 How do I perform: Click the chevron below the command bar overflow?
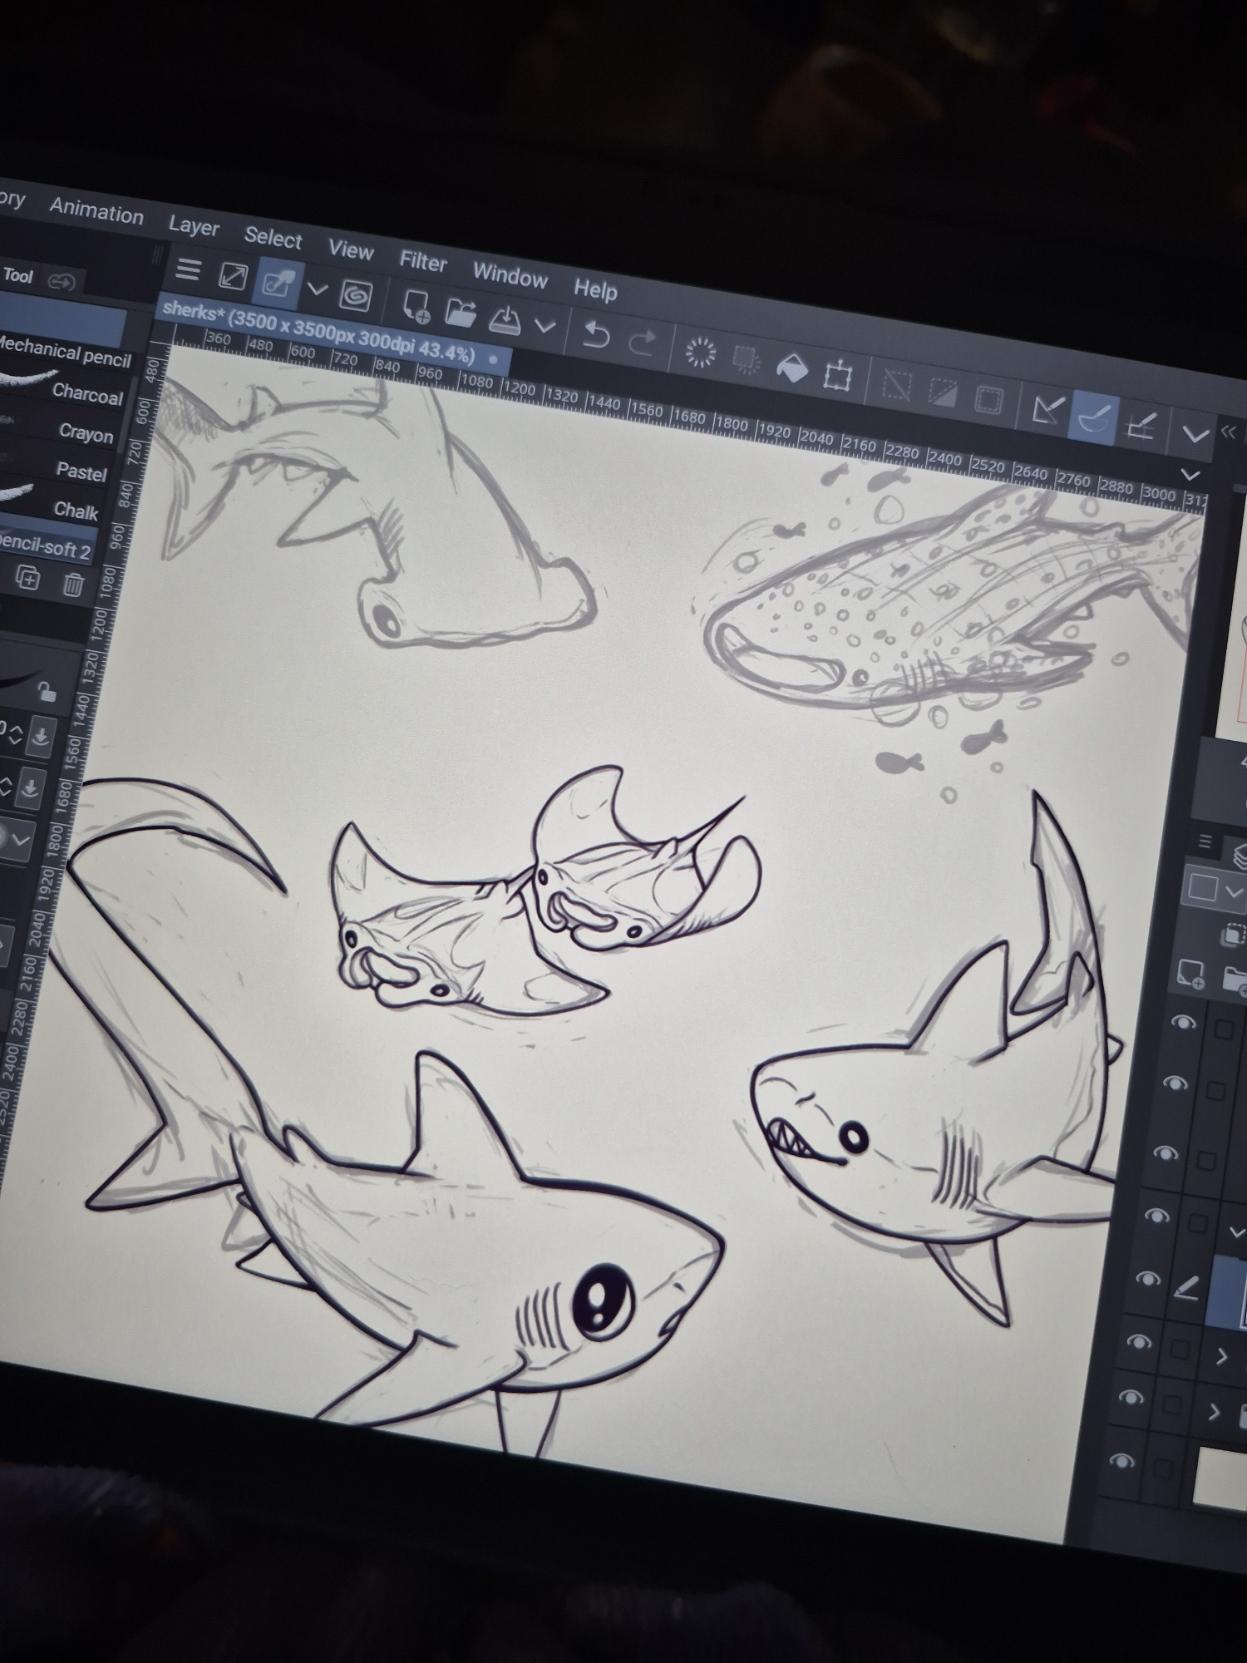point(1189,474)
